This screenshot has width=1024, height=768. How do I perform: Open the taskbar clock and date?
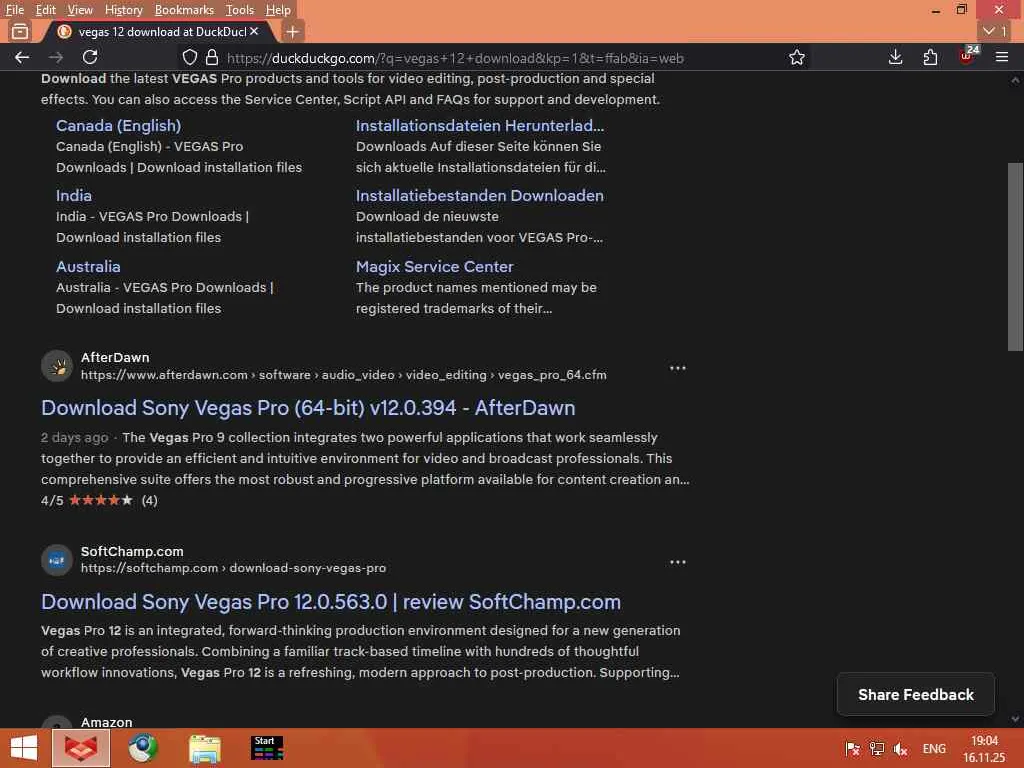[x=984, y=749]
